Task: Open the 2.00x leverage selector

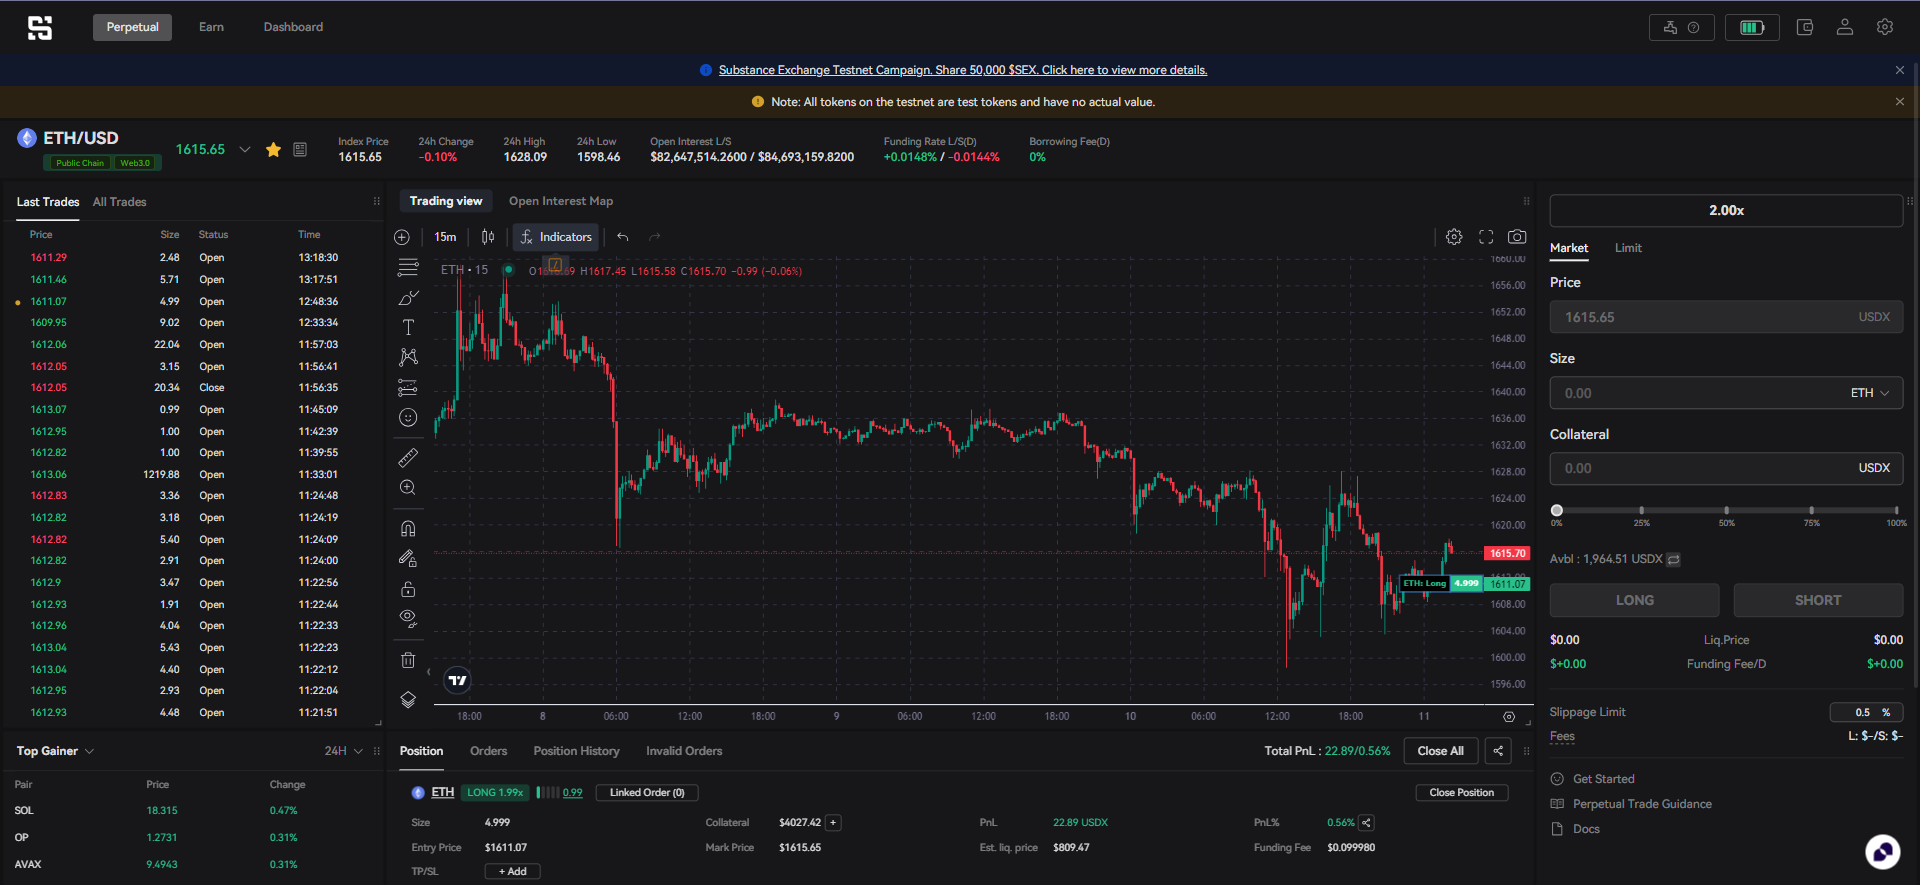Action: [x=1726, y=211]
